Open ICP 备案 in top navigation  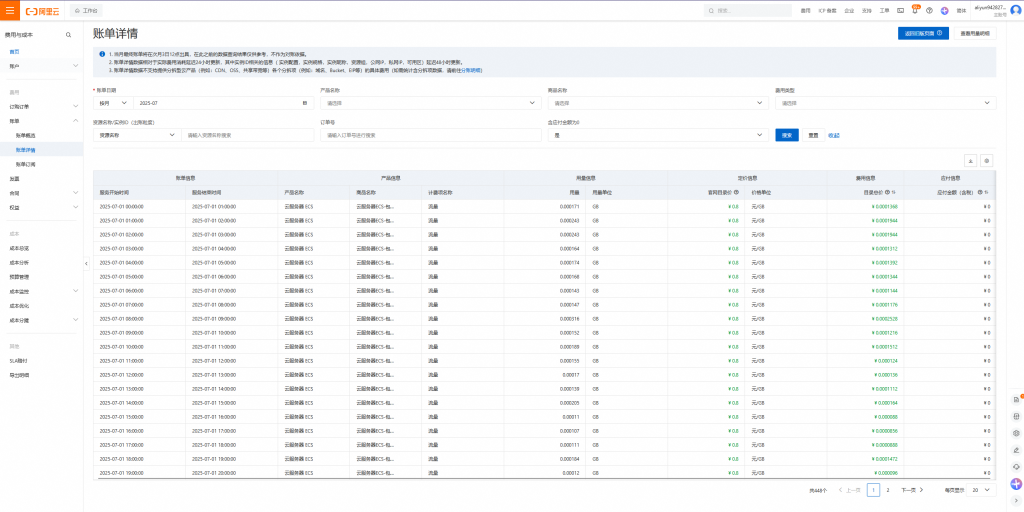[826, 10]
